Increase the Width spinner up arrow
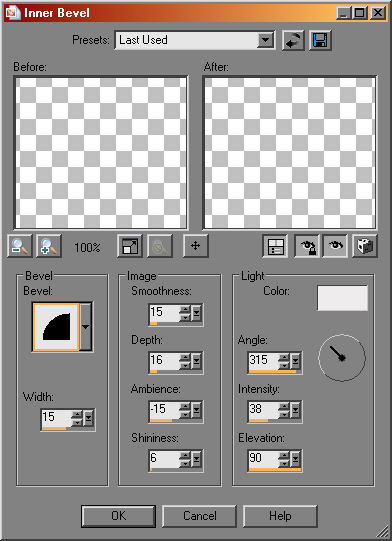 coord(78,414)
